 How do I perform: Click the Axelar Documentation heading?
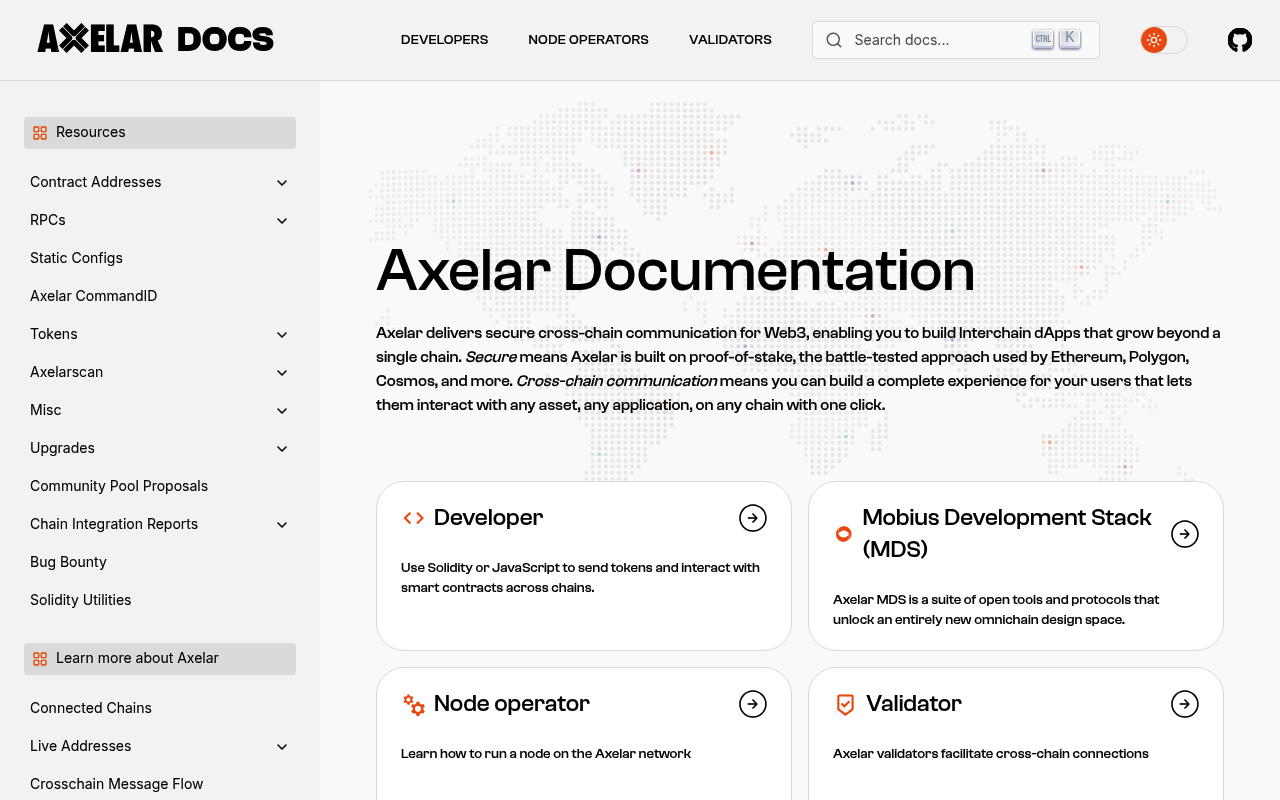pos(675,270)
